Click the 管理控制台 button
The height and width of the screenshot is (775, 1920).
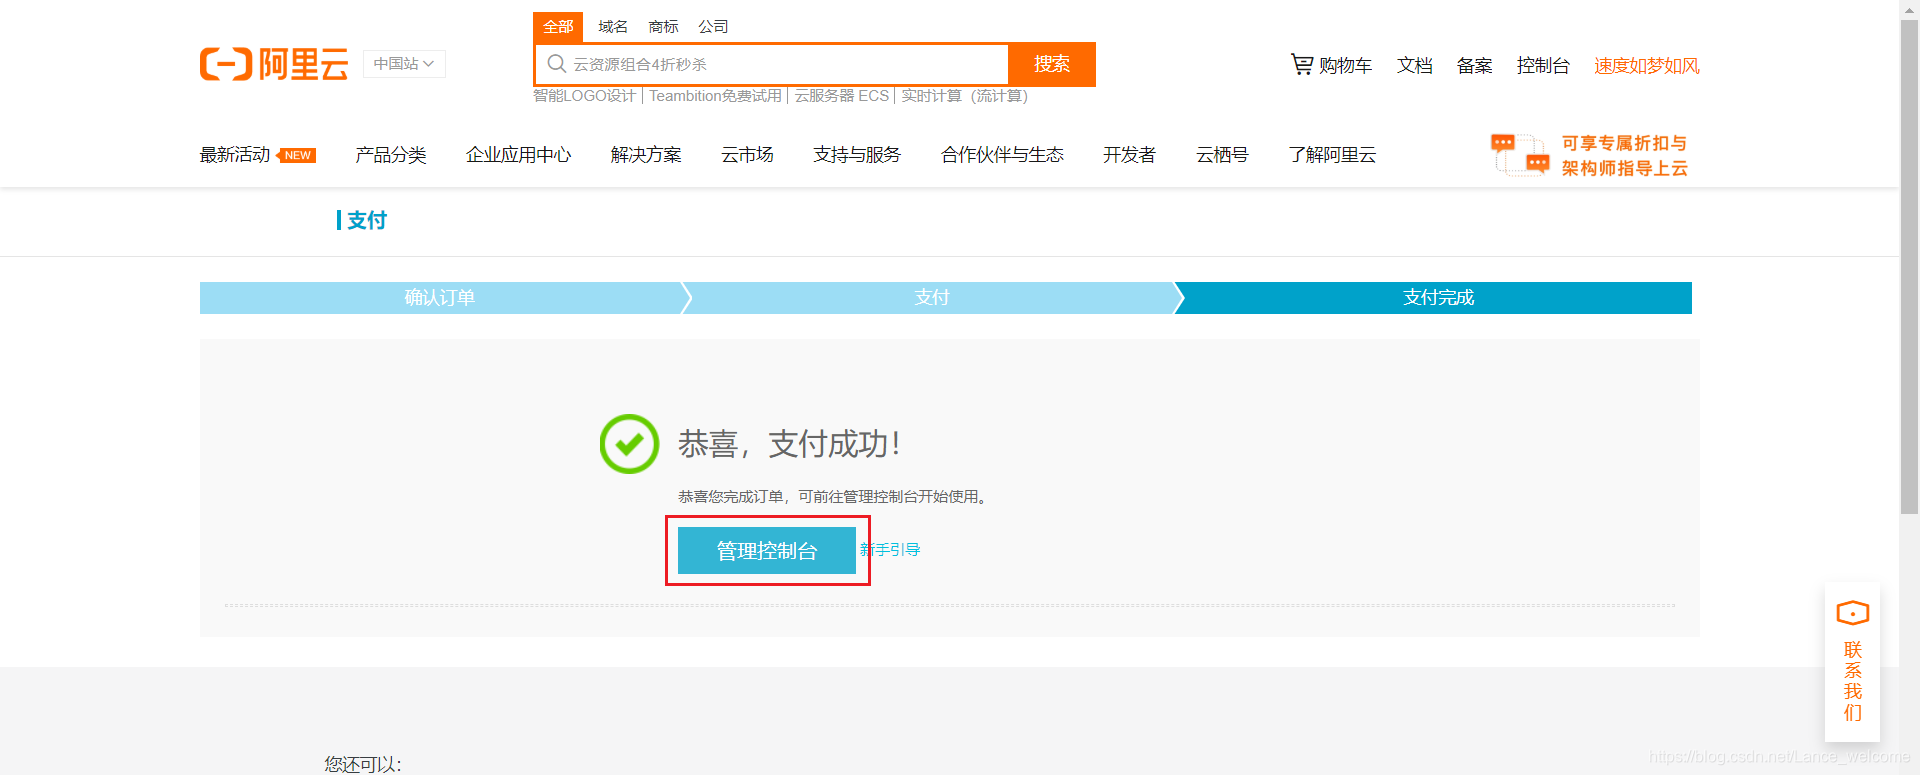click(x=767, y=551)
